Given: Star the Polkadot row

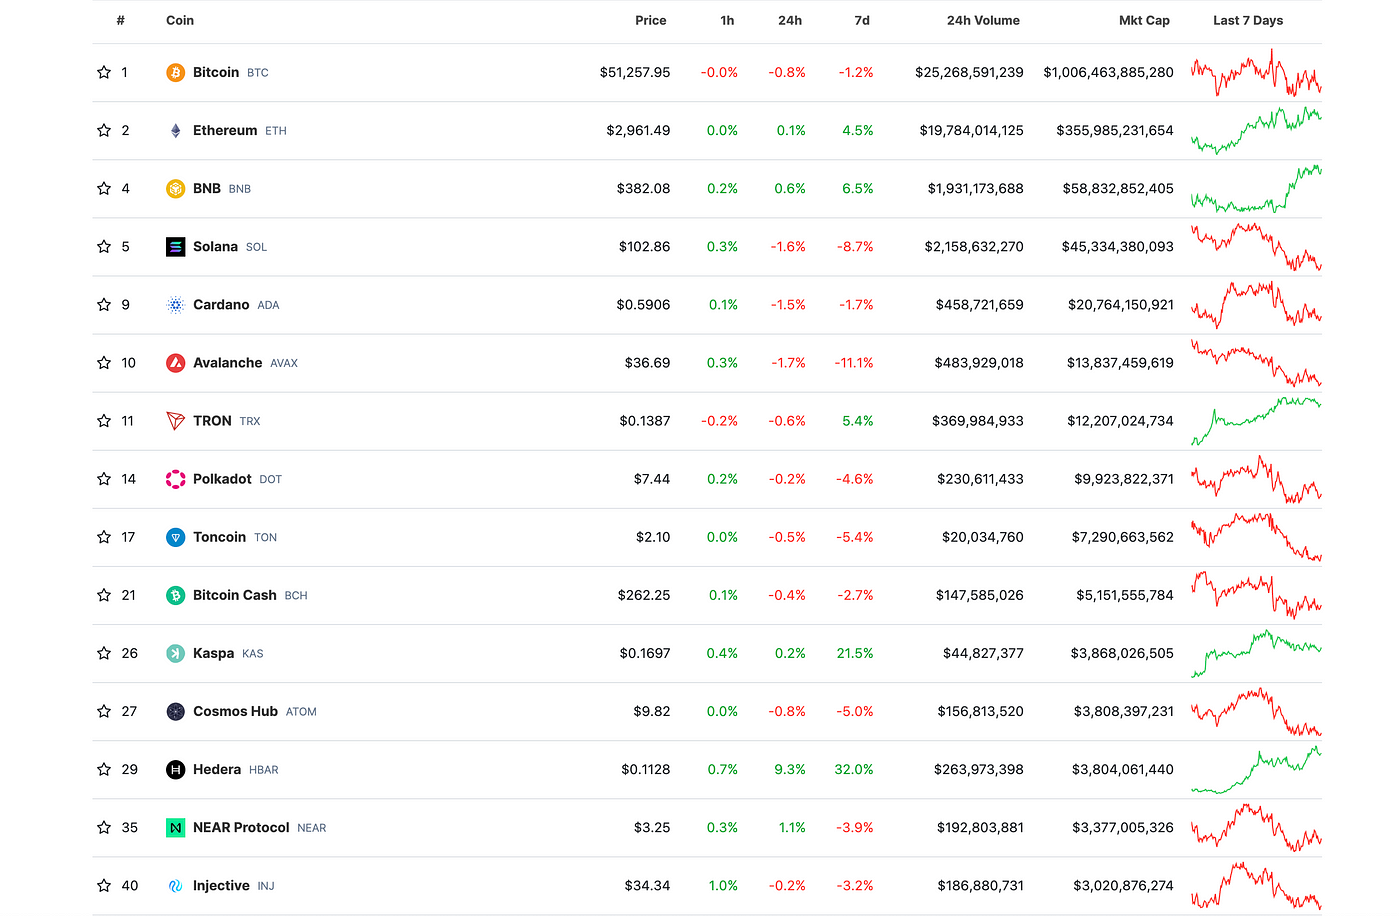Looking at the screenshot, I should pos(104,478).
